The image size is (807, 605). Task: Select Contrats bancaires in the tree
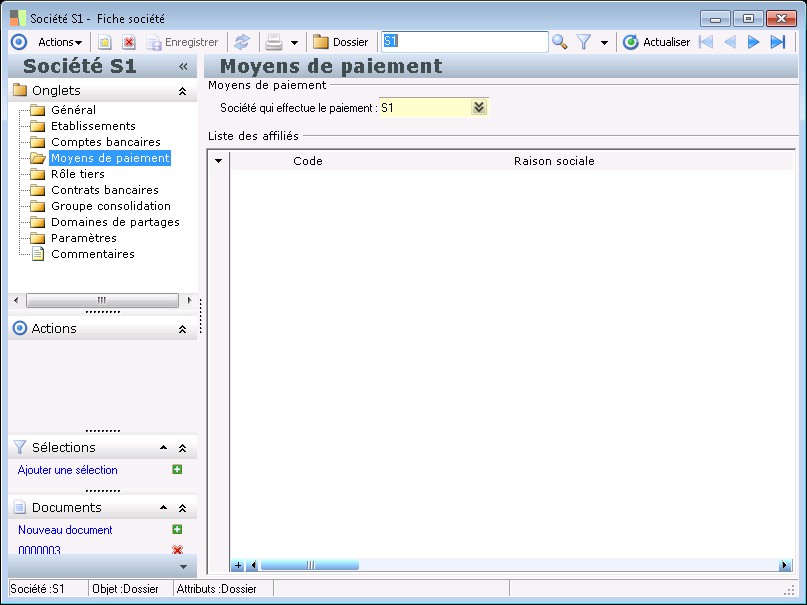pos(104,190)
